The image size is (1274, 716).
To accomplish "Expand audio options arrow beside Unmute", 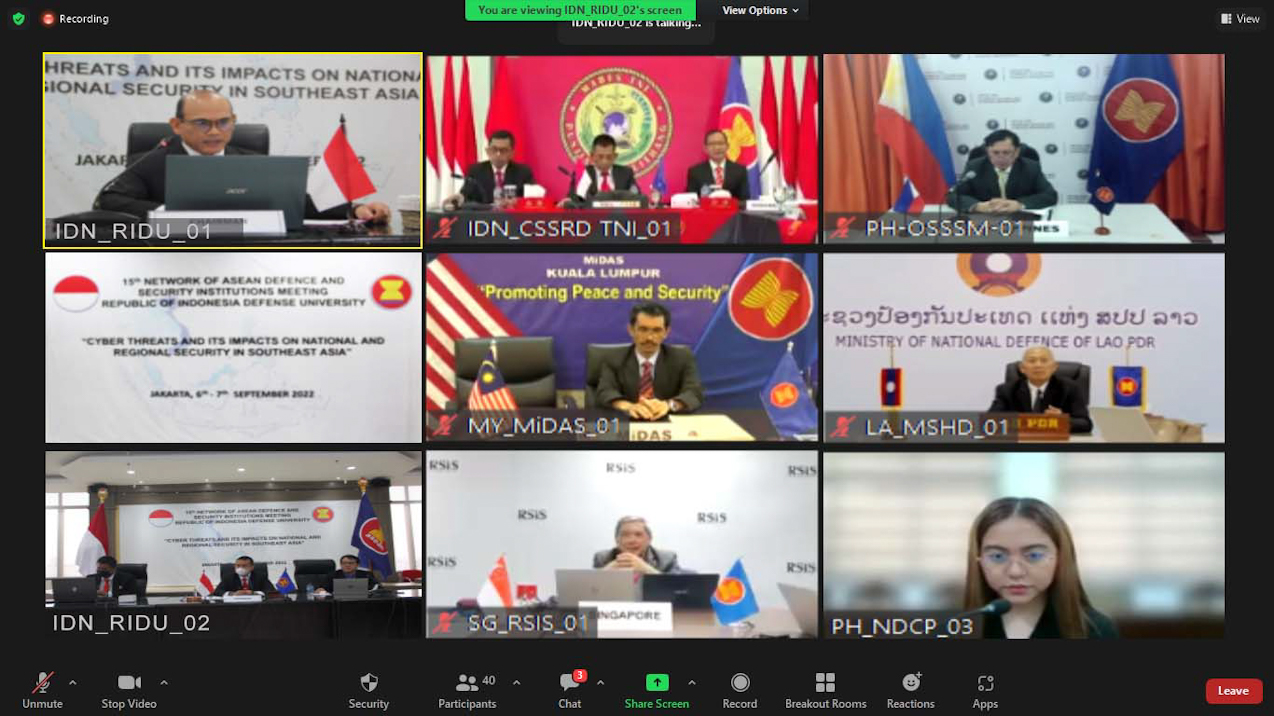I will click(73, 682).
